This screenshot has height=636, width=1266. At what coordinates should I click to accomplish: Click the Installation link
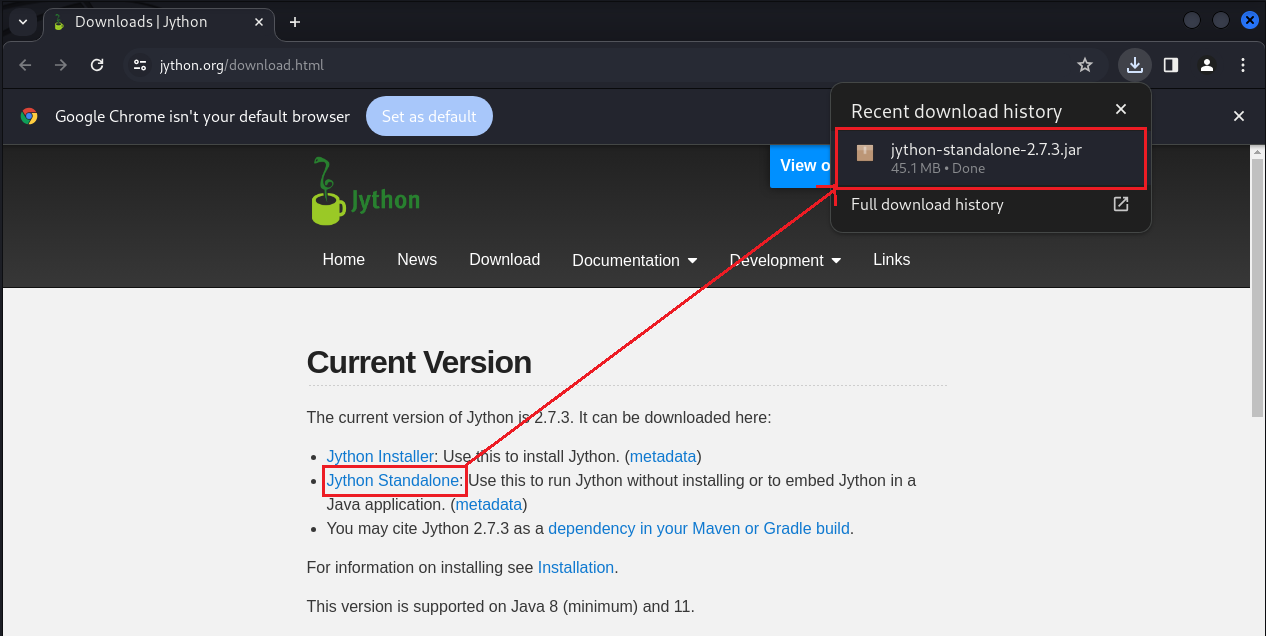click(576, 567)
